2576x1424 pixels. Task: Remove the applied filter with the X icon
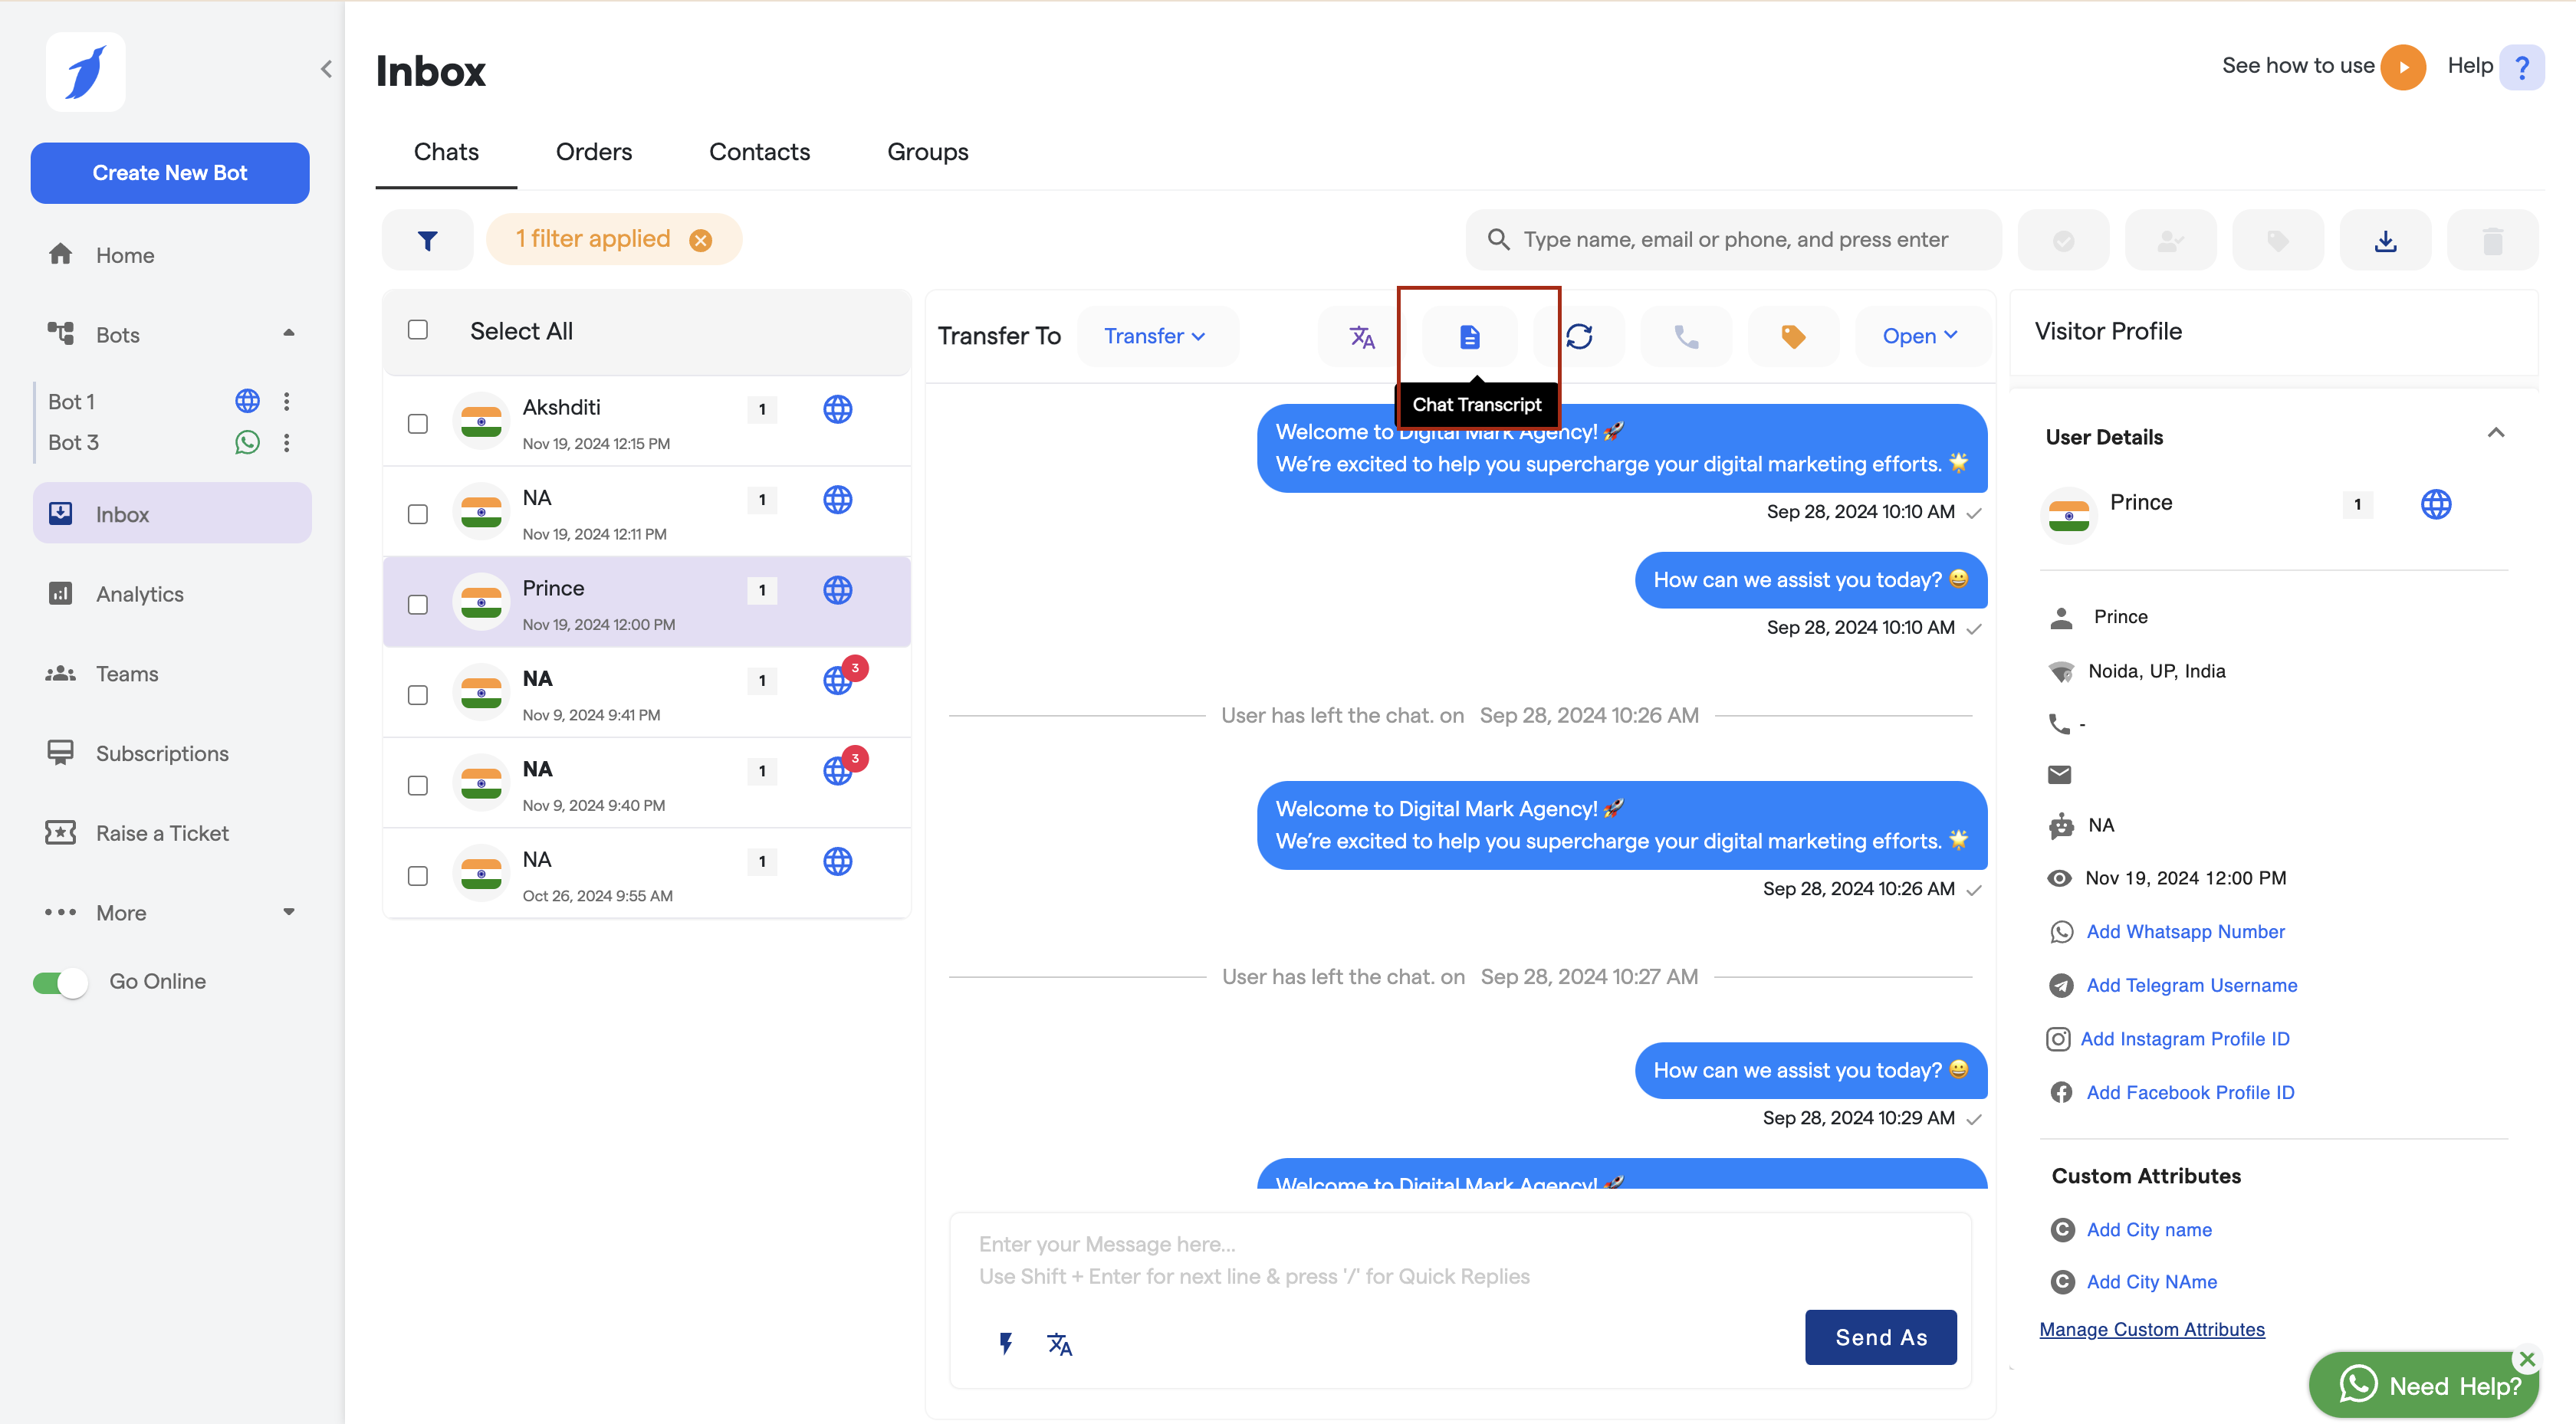pyautogui.click(x=701, y=240)
